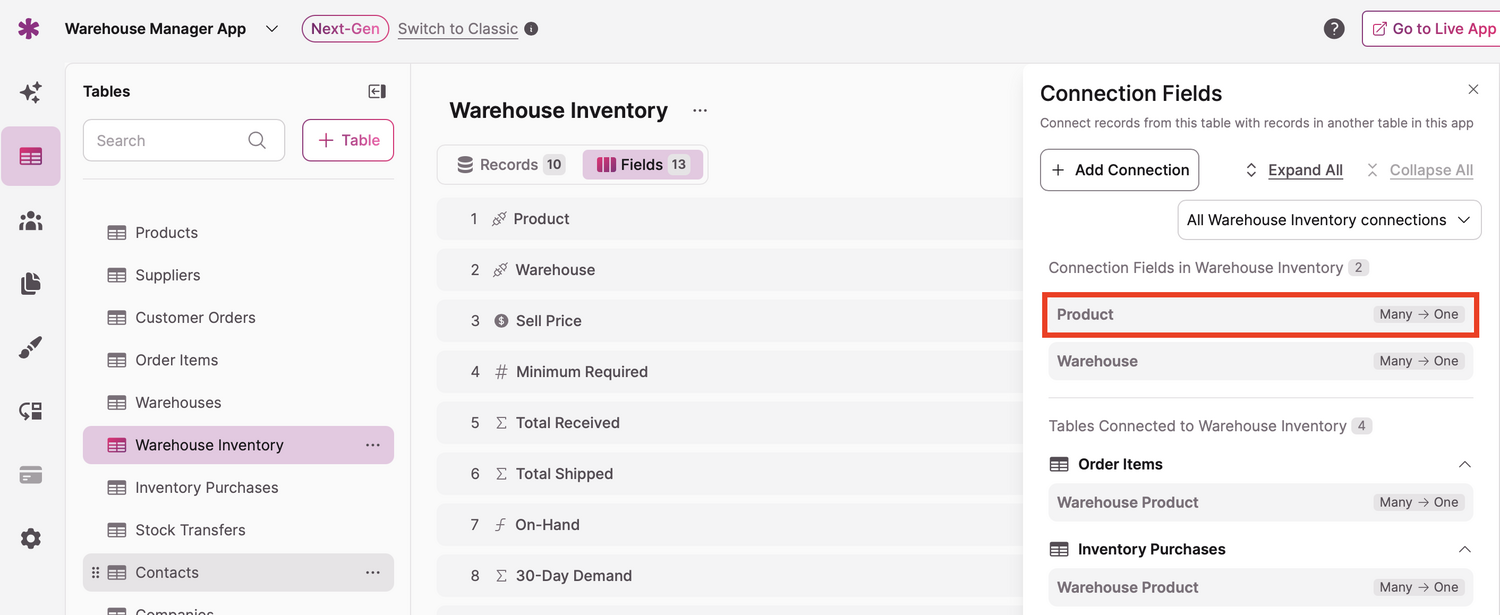Viewport: 1500px width, 615px height.
Task: Click the help question mark icon
Action: coord(1334,29)
